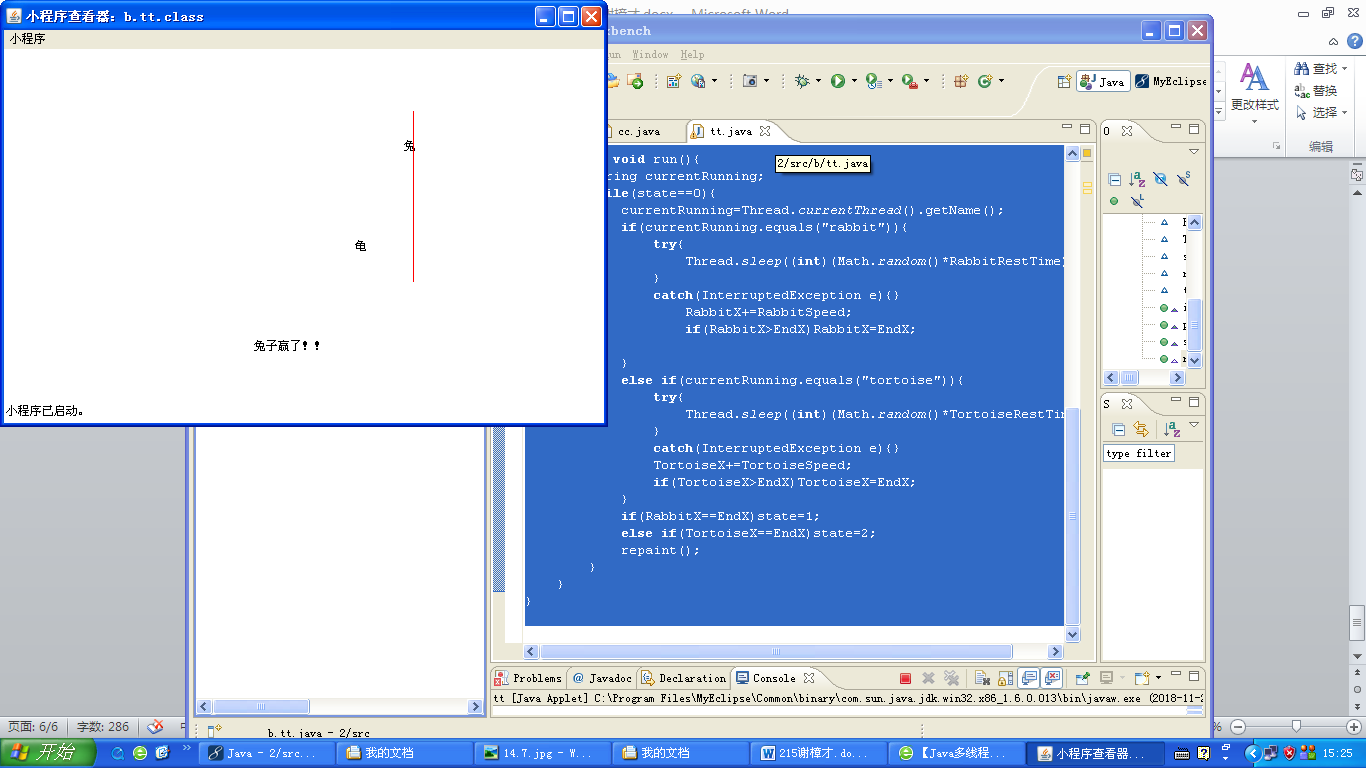Image resolution: width=1366 pixels, height=768 pixels.
Task: Click the Link with Editor arrows icon in lower panel
Action: (1141, 430)
